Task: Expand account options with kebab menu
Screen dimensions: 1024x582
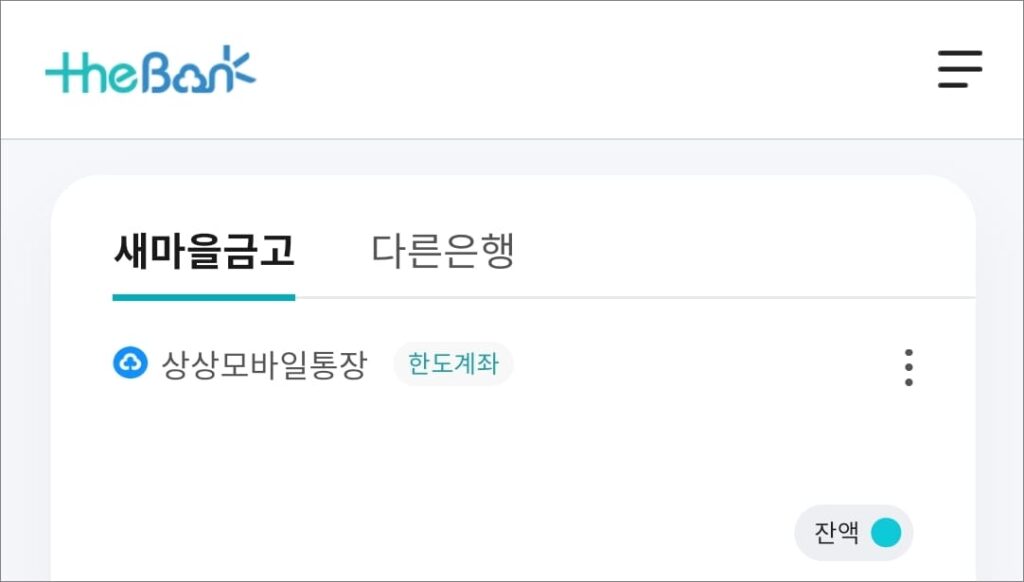Action: [908, 367]
